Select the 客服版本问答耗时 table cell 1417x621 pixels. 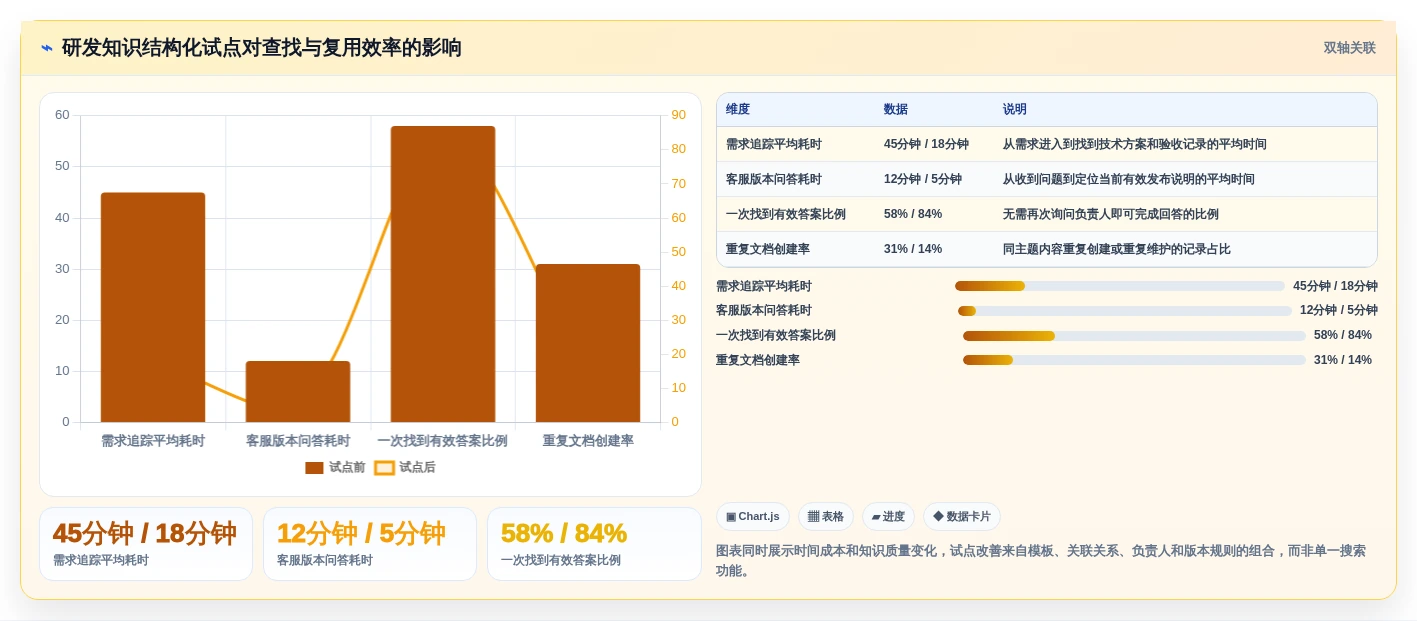pos(774,179)
